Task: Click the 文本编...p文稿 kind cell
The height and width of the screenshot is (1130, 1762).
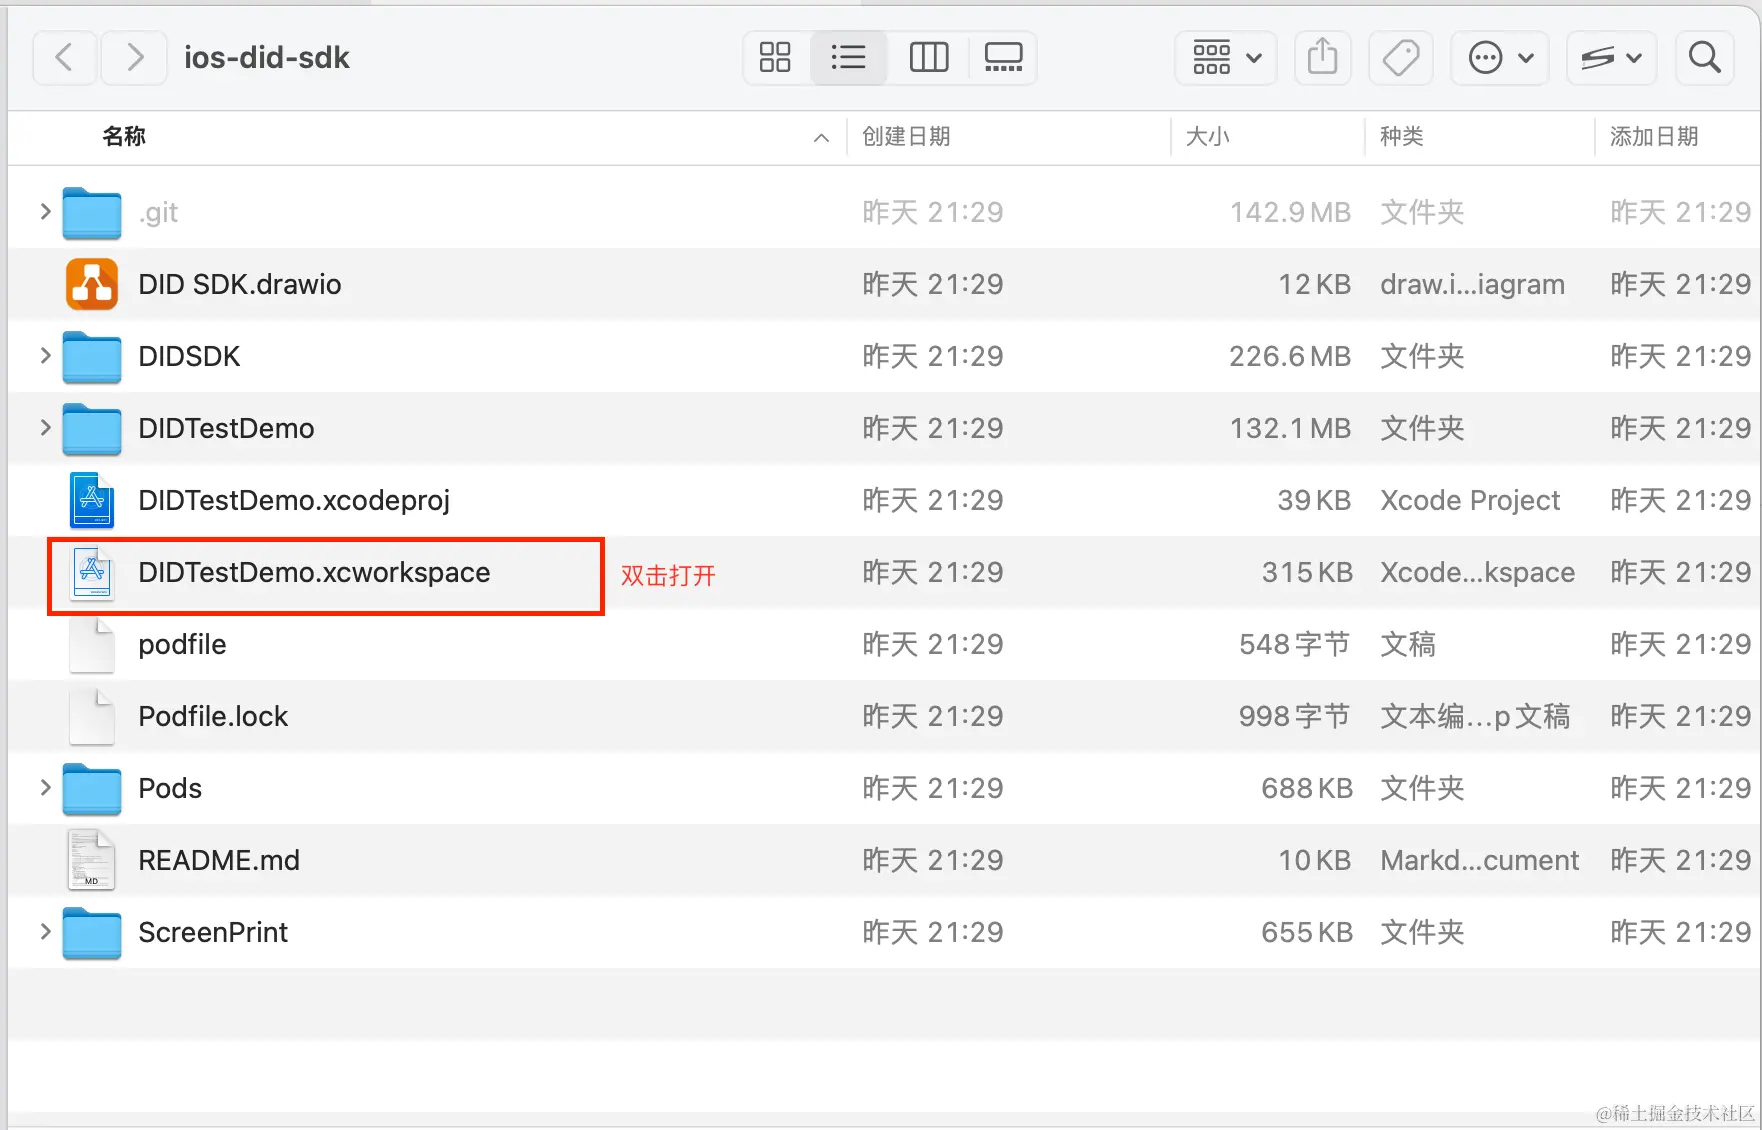Action: (1475, 716)
